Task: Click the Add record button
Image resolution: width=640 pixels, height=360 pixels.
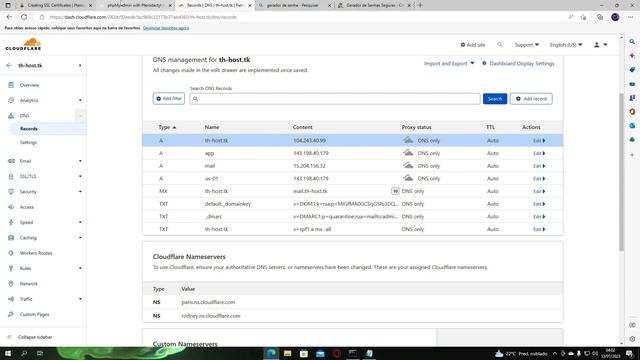Action: 531,99
